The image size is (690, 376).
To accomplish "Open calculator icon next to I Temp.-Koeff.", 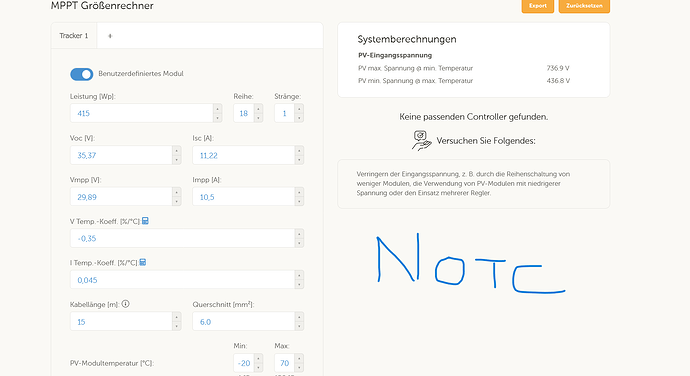I will (x=143, y=262).
